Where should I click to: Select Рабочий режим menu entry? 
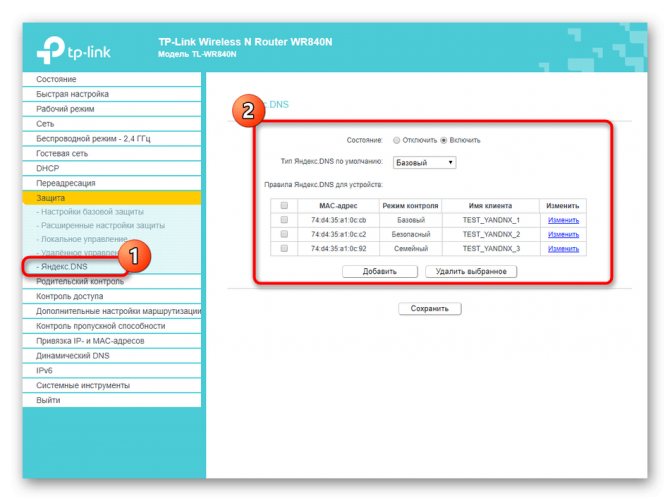click(x=112, y=109)
